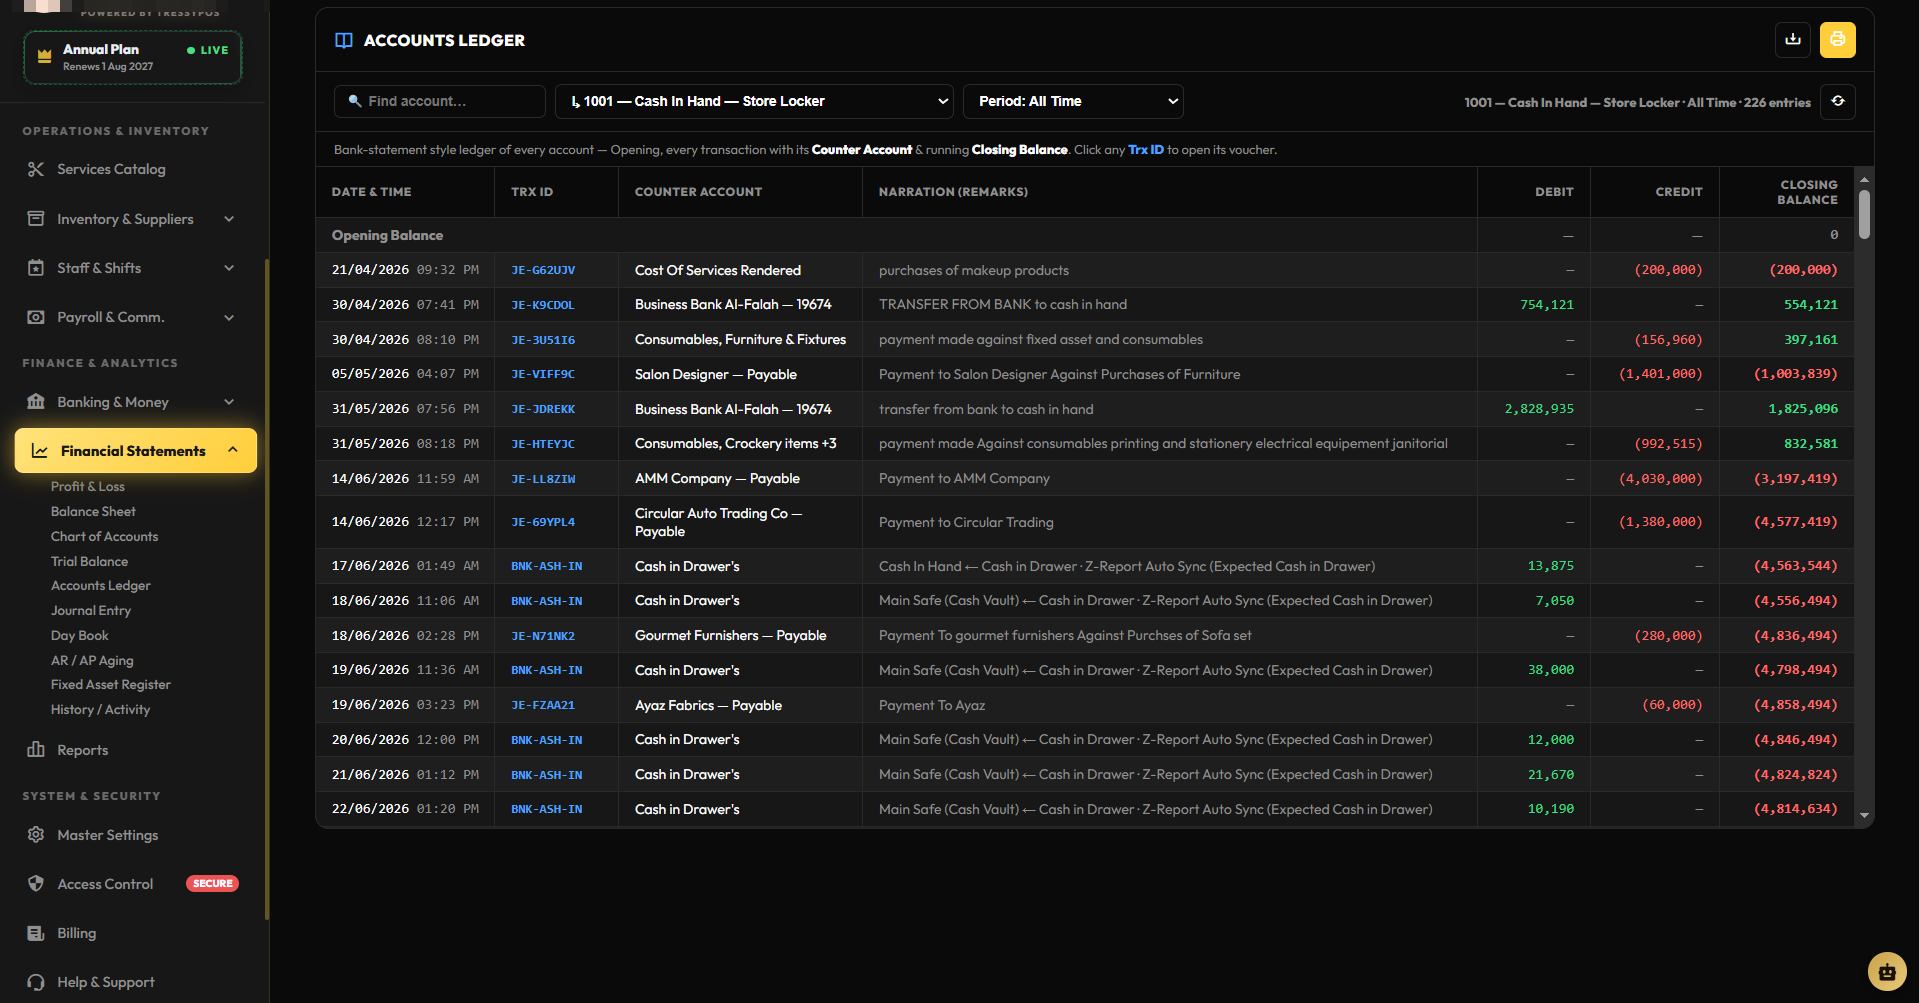Select Journal Entry menu item
Viewport: 1919px width, 1003px height.
[91, 611]
